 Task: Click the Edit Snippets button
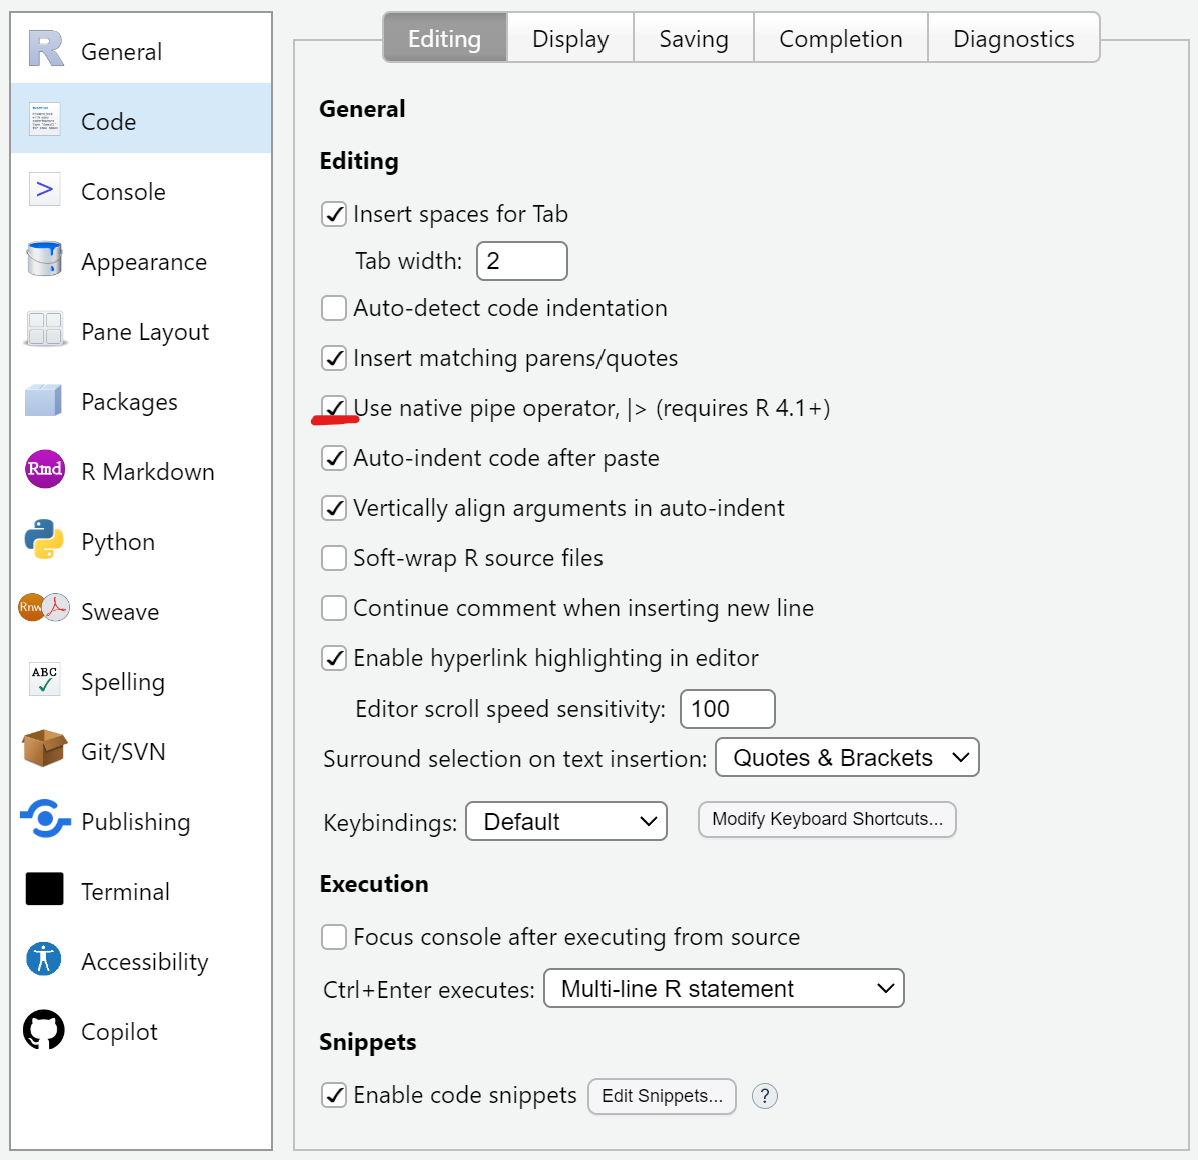(662, 1096)
